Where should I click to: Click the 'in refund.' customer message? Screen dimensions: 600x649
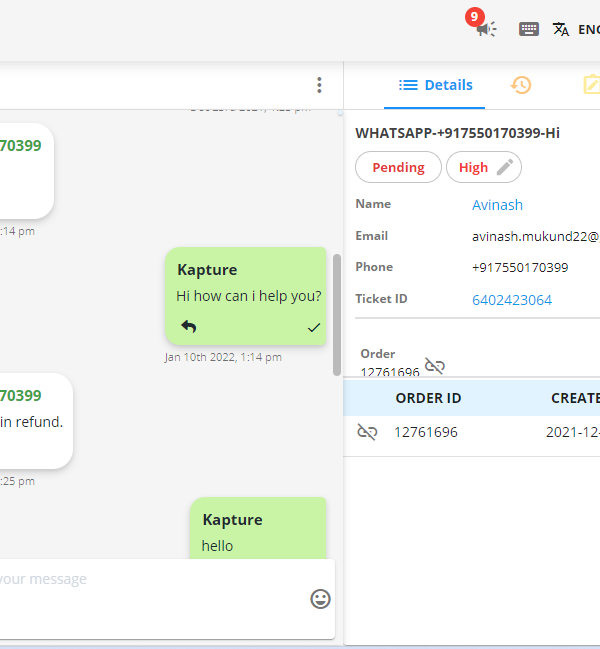(x=31, y=422)
